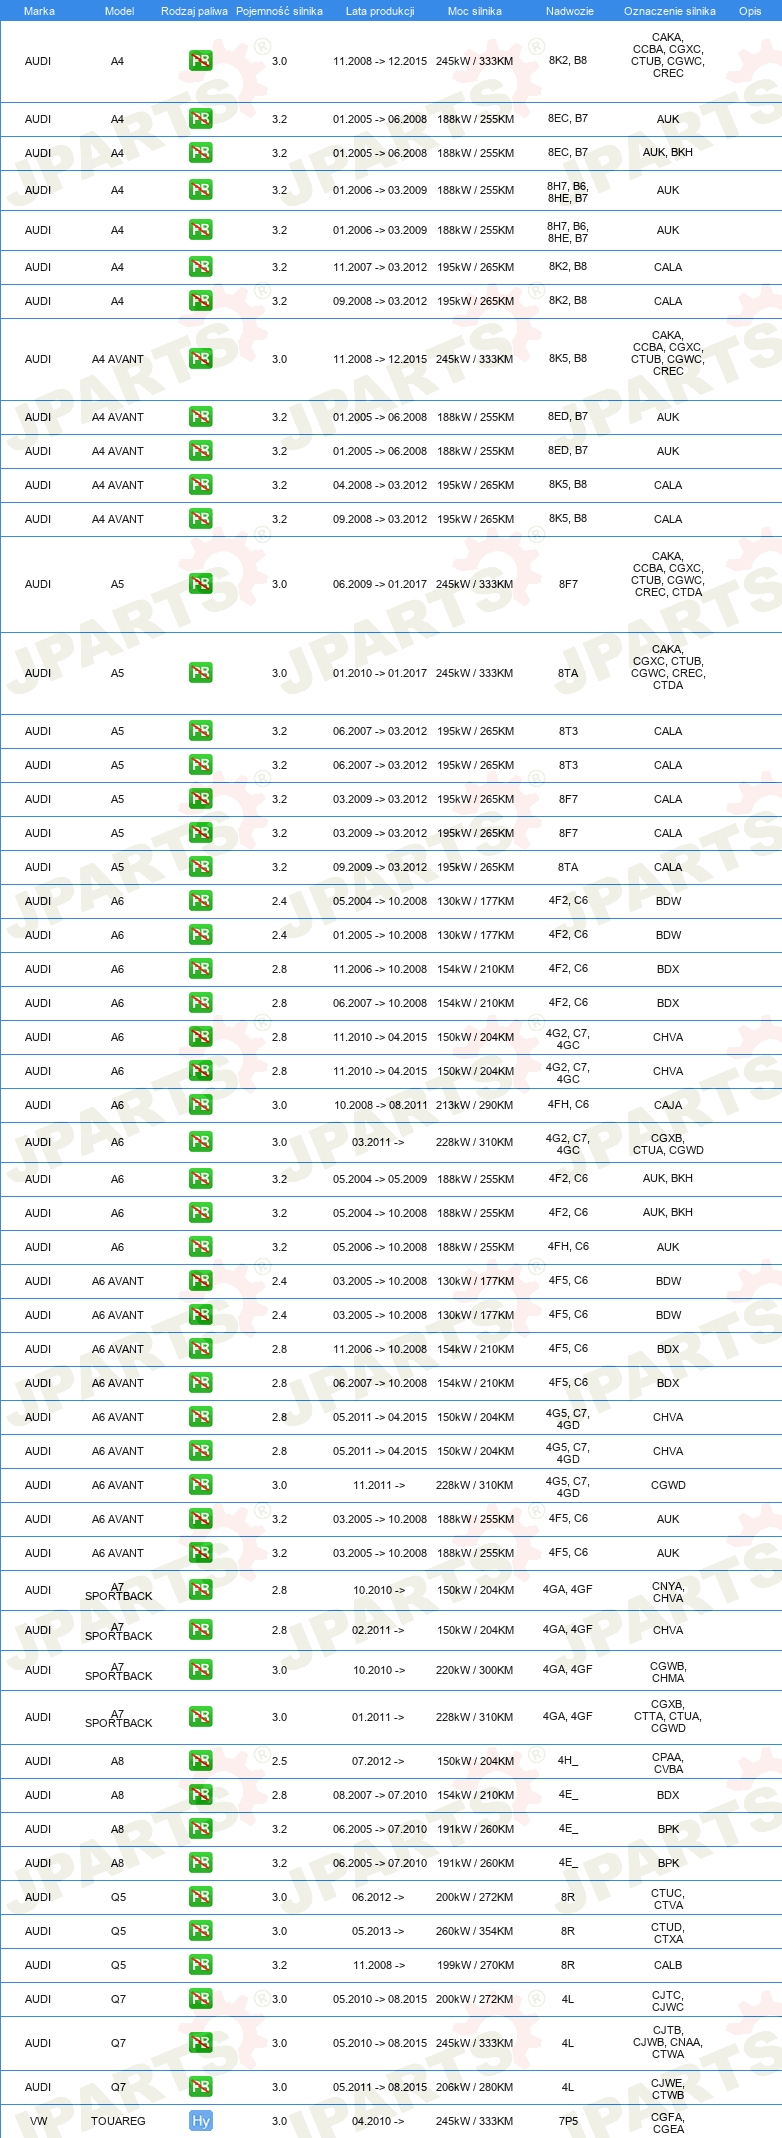Image resolution: width=782 pixels, height=2138 pixels.
Task: Click fuel icon in A4 AVANT 3.0 row
Action: point(201,359)
